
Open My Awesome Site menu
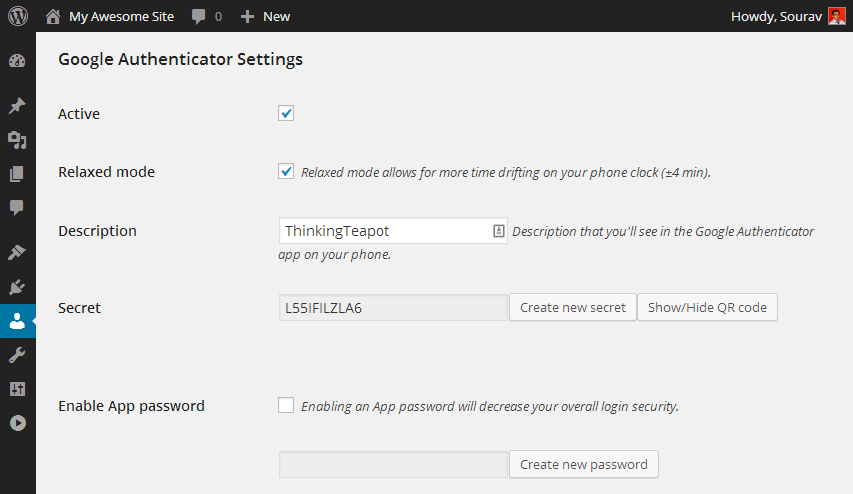point(110,16)
